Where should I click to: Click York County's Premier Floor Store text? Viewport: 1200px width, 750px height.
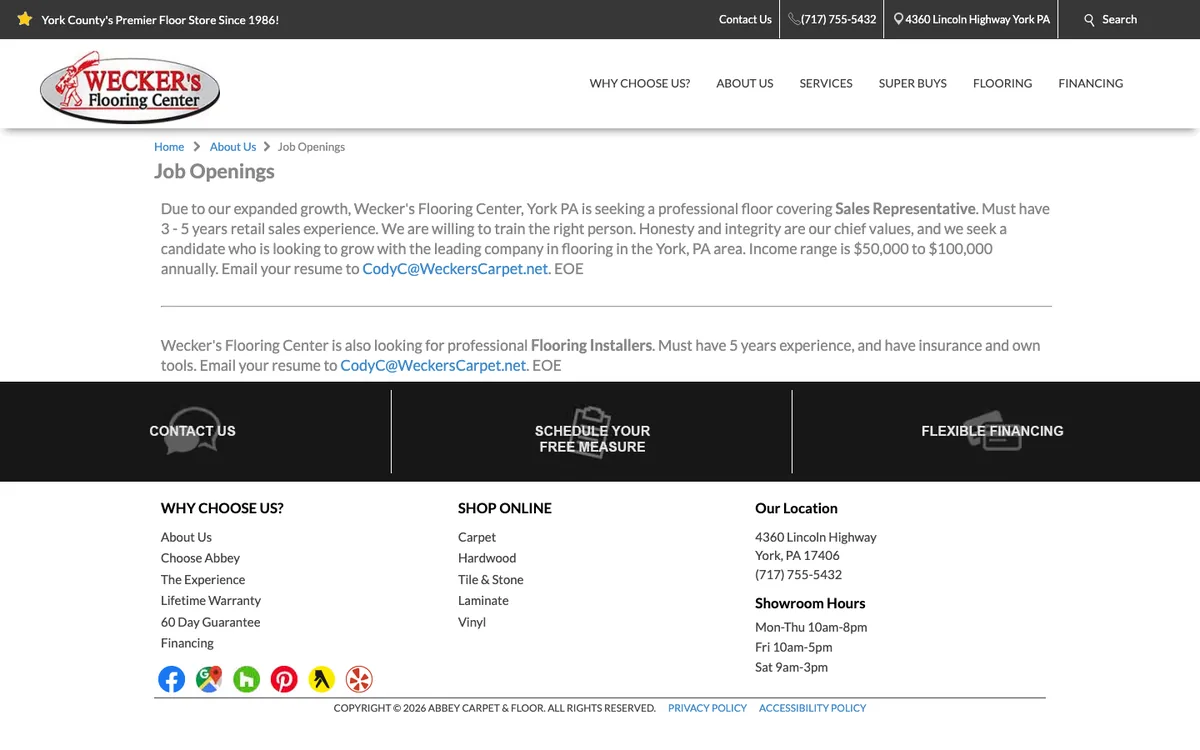click(x=160, y=19)
